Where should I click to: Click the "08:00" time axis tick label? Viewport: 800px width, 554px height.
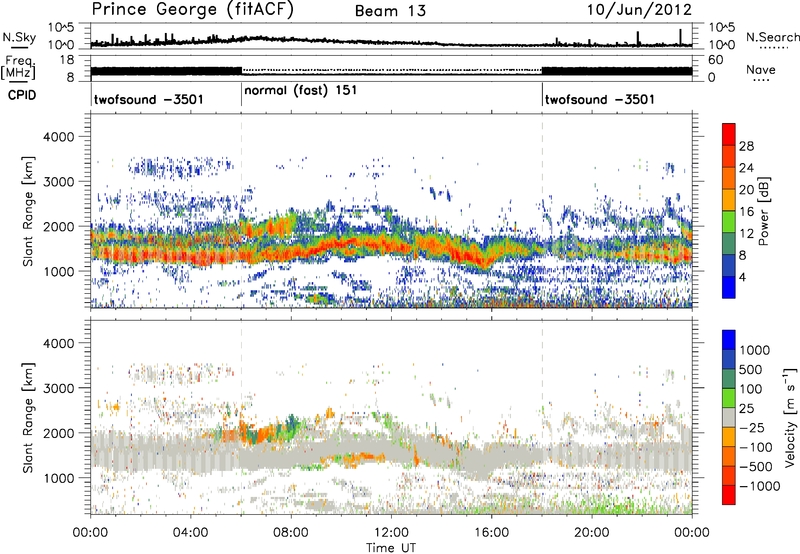(291, 533)
